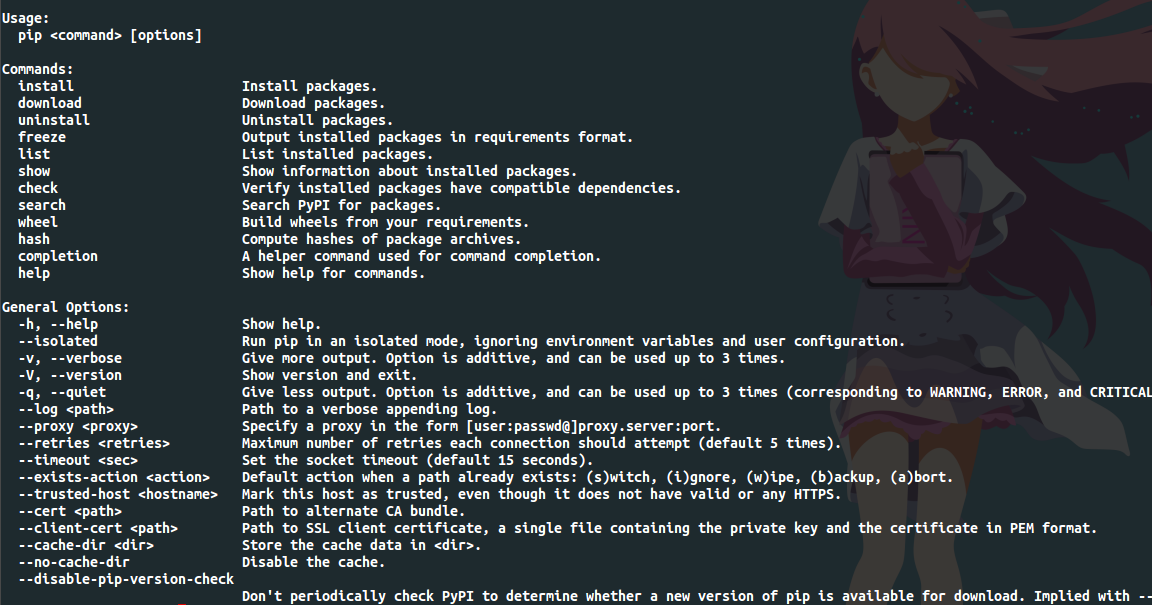Click the 'completion' command text
Image resolution: width=1152 pixels, height=605 pixels.
click(58, 256)
